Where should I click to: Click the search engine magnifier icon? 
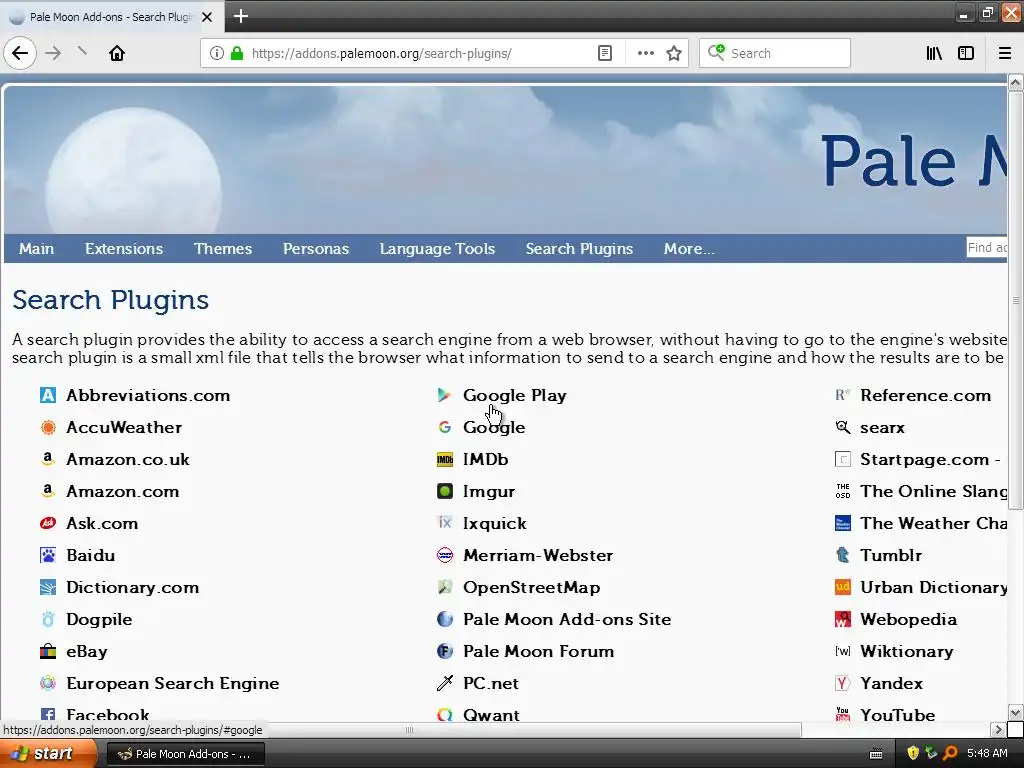point(716,53)
